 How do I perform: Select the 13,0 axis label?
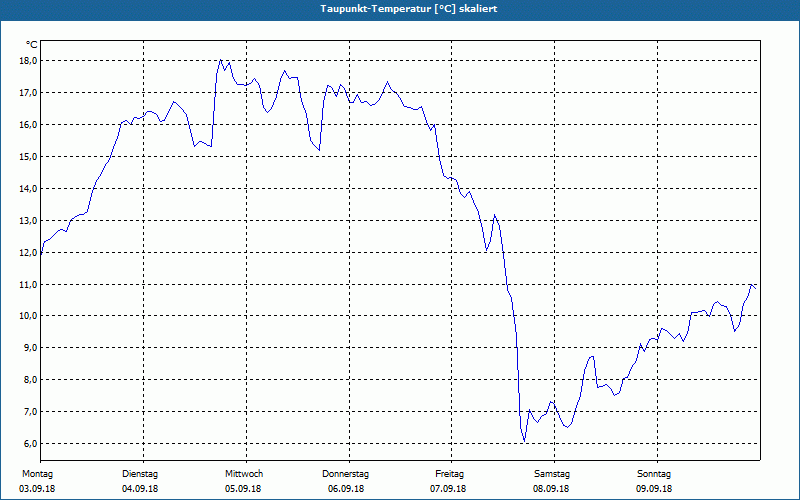click(28, 220)
